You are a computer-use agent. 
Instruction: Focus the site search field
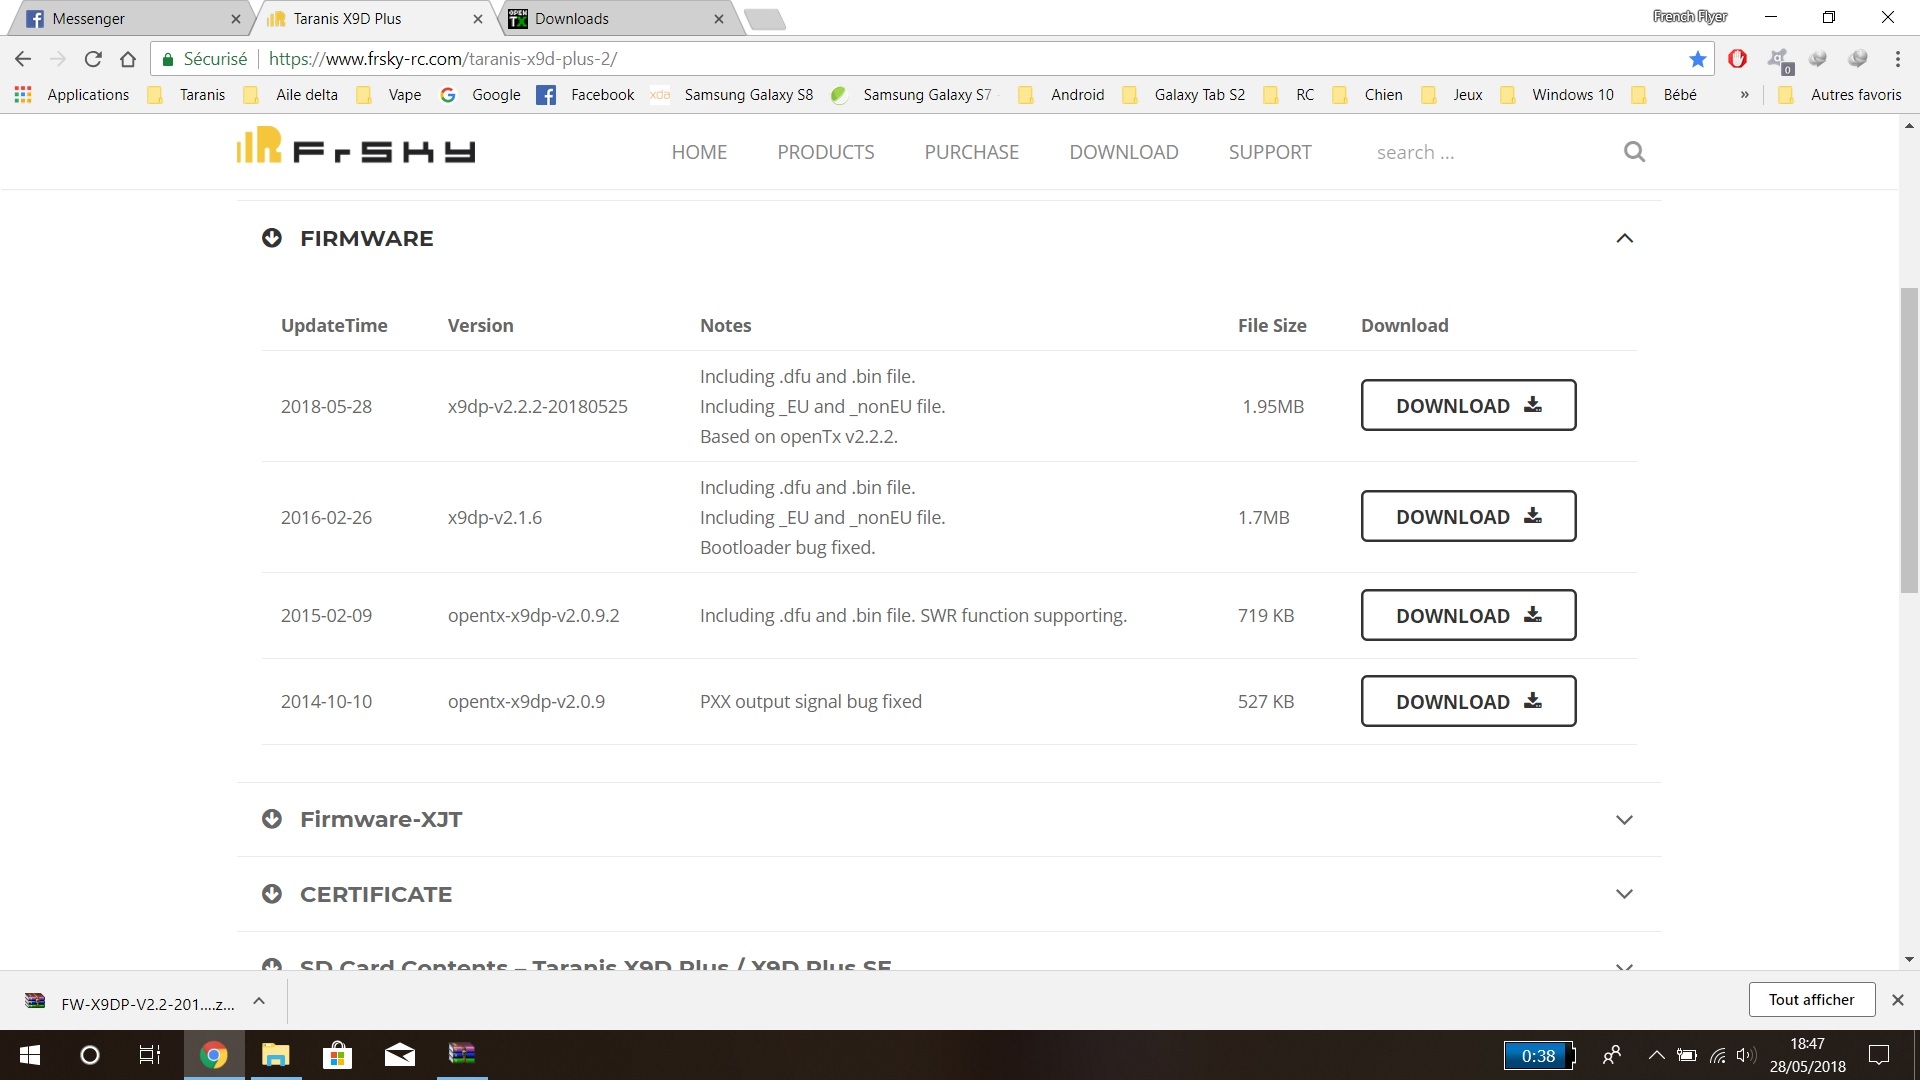[1490, 152]
